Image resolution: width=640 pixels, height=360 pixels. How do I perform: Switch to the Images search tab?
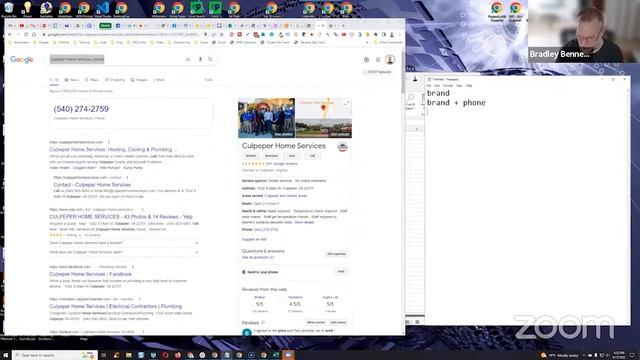(139, 80)
